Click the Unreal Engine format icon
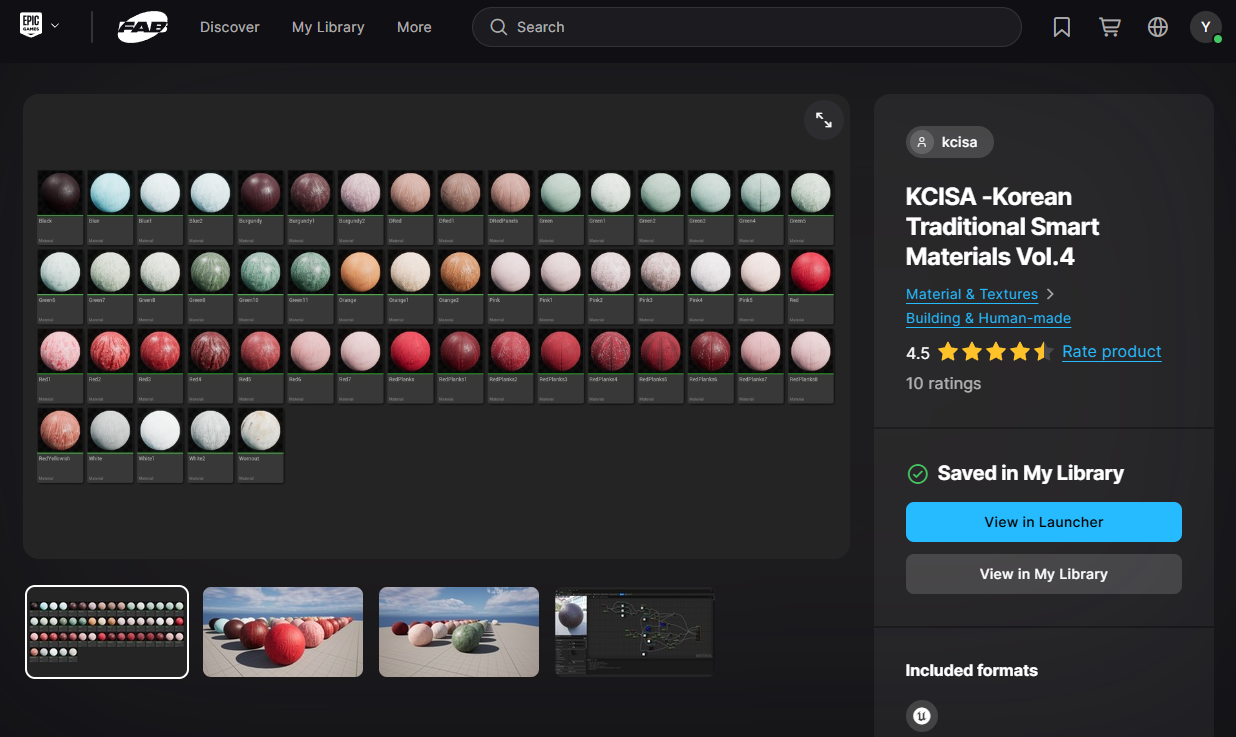Image resolution: width=1236 pixels, height=737 pixels. [921, 715]
